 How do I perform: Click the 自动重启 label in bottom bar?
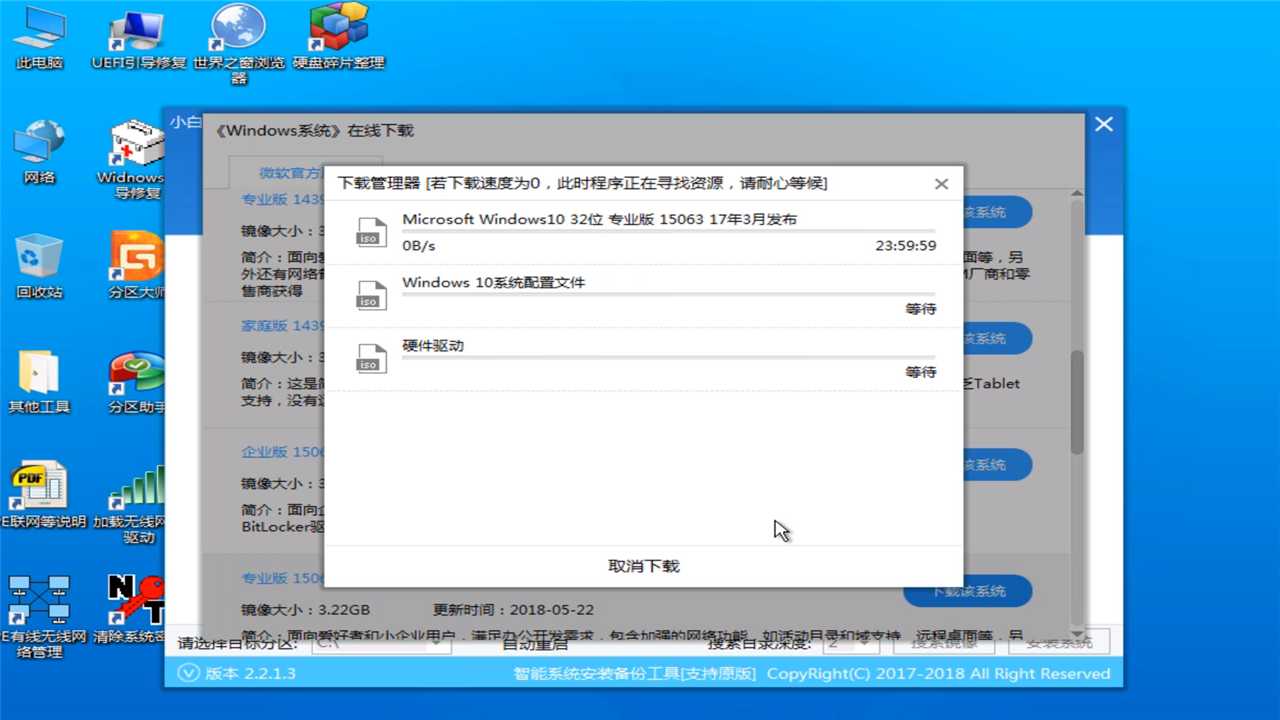point(534,643)
